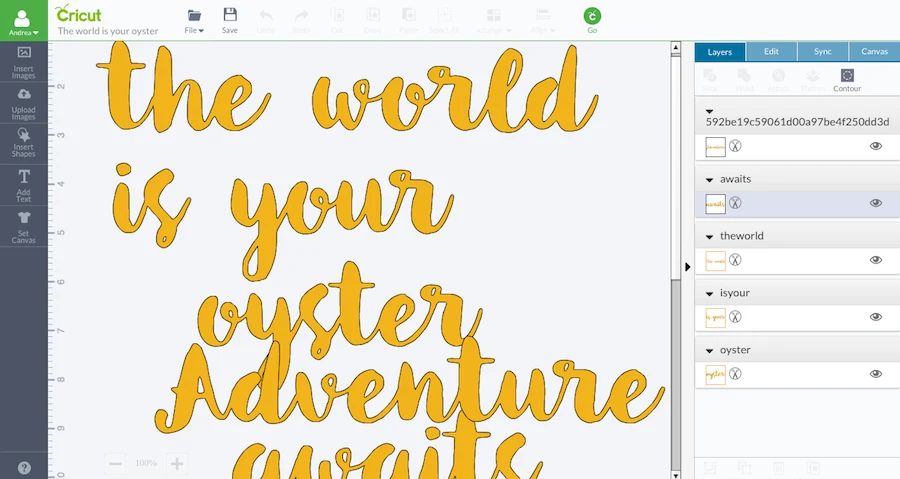Open the Upload Images tool

(x=24, y=103)
